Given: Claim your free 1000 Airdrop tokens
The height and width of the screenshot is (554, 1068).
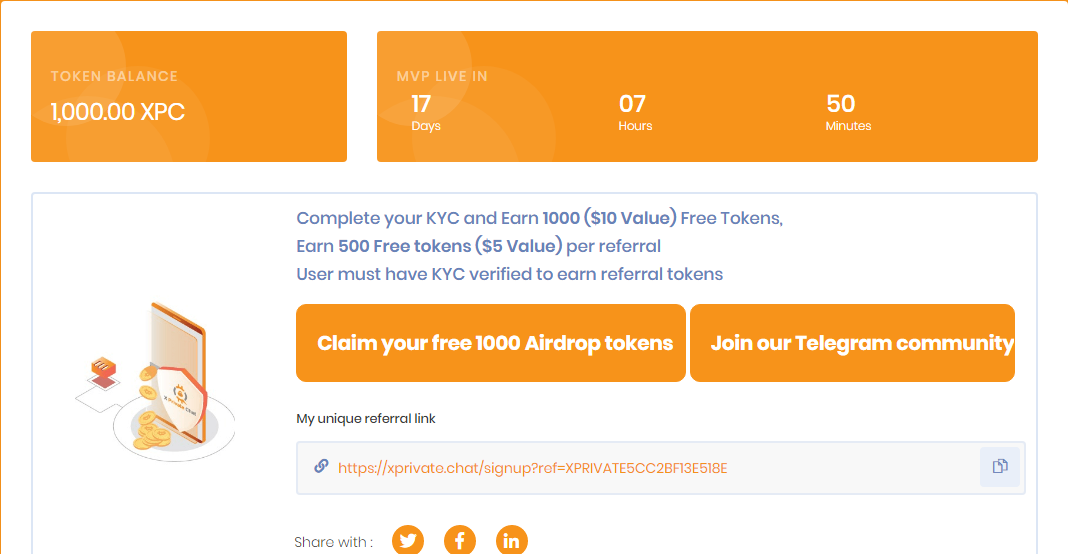Looking at the screenshot, I should pyautogui.click(x=491, y=343).
